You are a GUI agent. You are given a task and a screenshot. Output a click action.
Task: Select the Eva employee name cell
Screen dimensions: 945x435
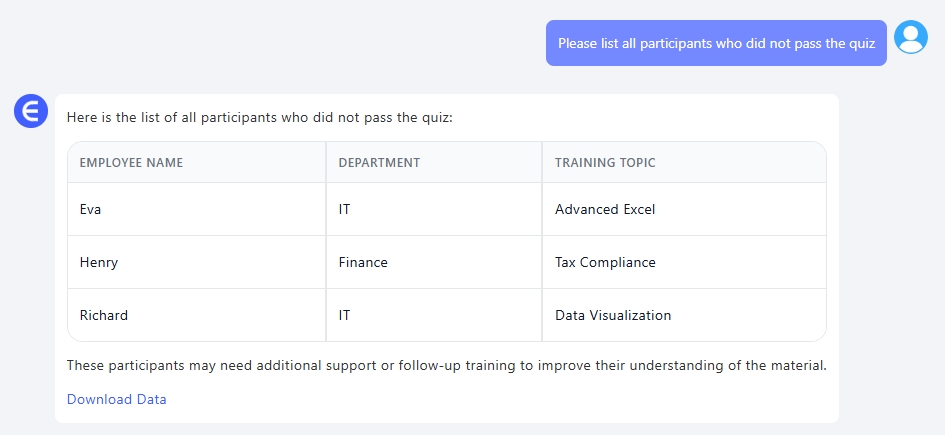click(91, 210)
